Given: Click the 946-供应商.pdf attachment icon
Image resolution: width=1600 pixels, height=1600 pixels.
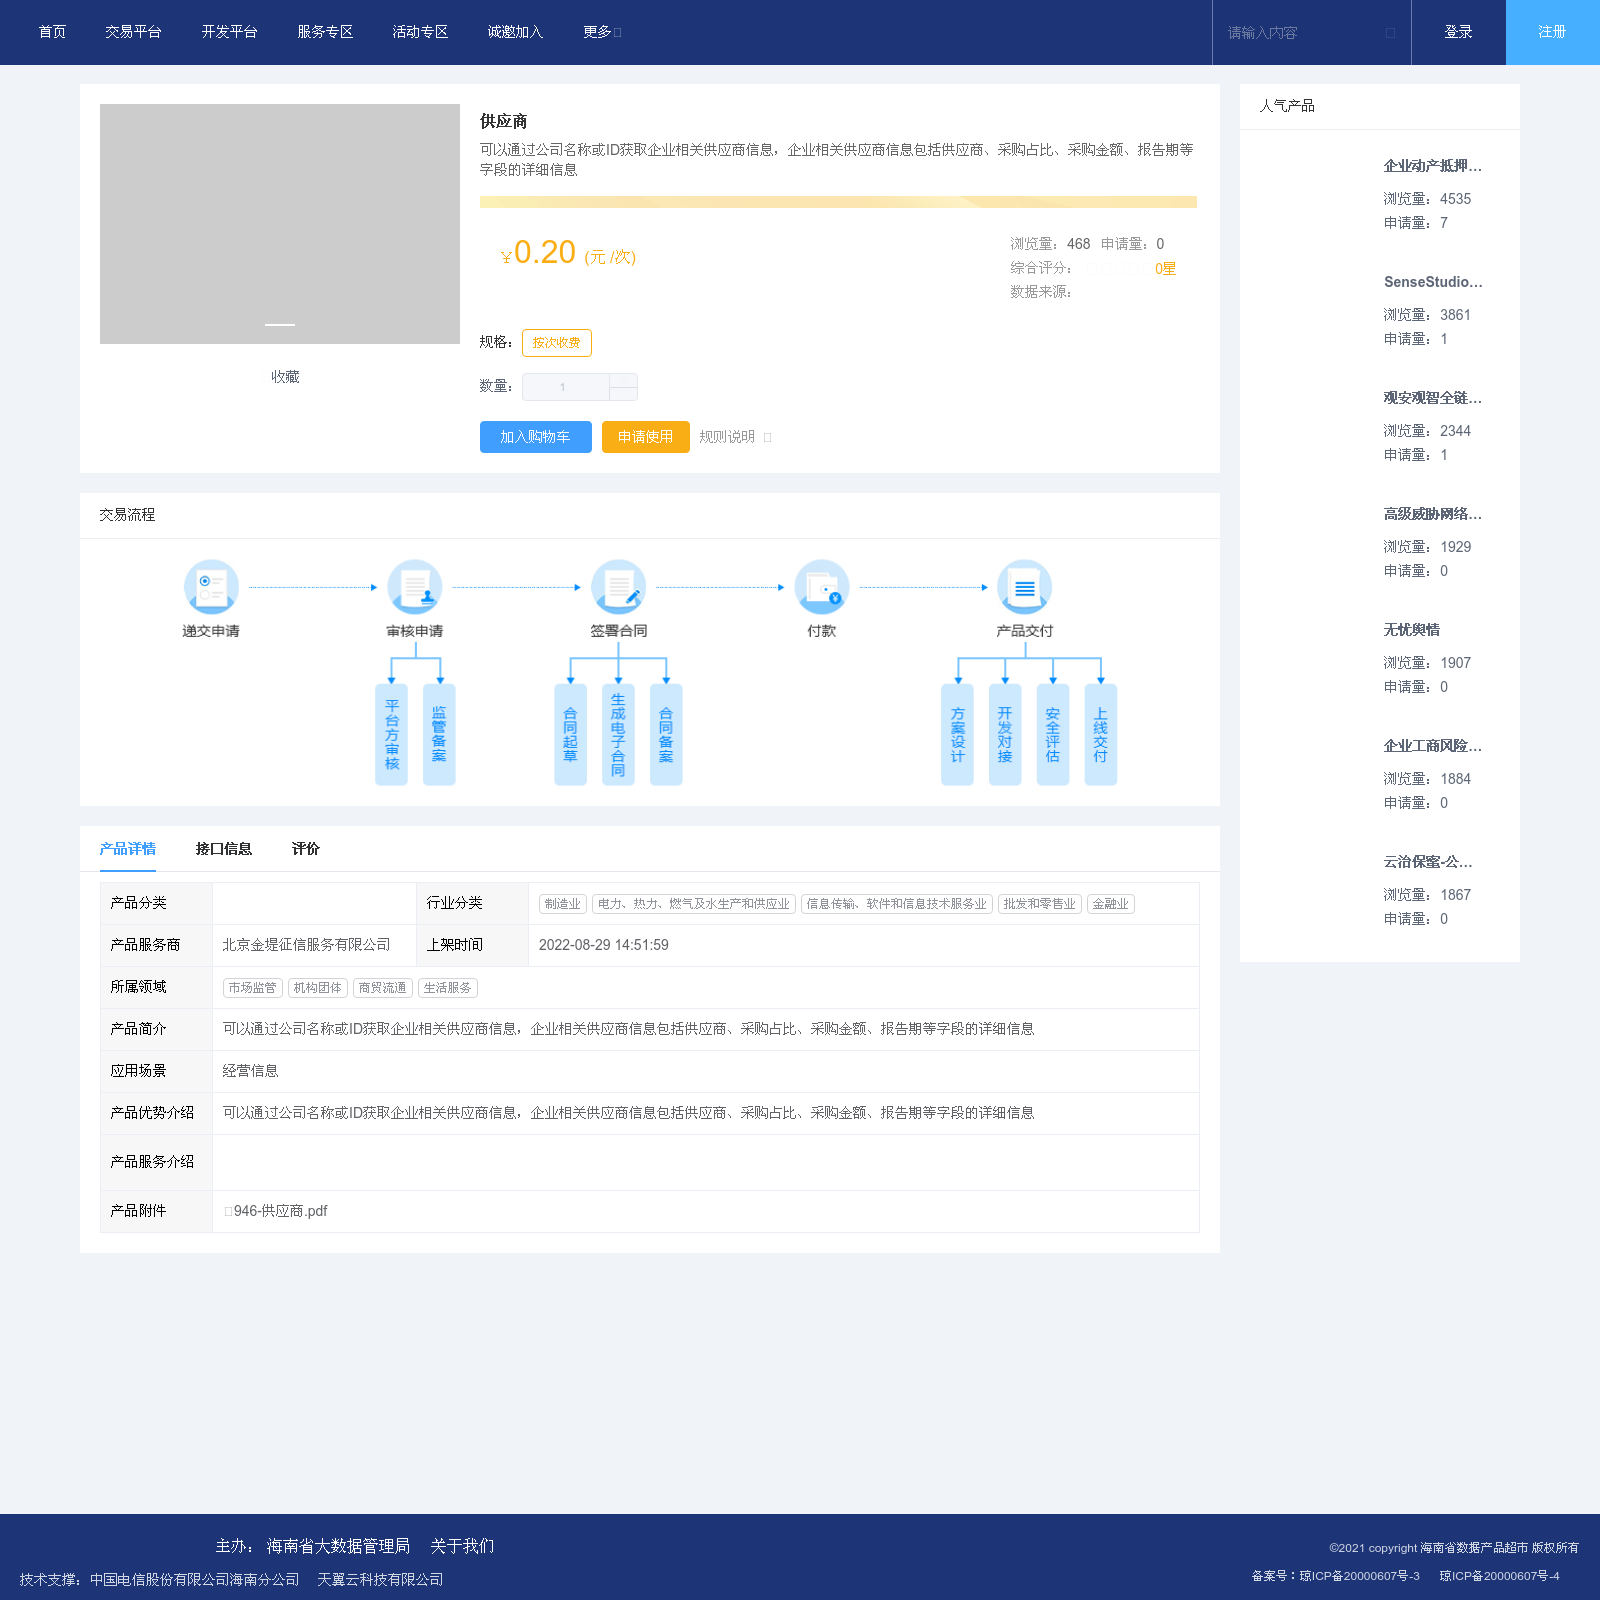Looking at the screenshot, I should click(x=228, y=1211).
